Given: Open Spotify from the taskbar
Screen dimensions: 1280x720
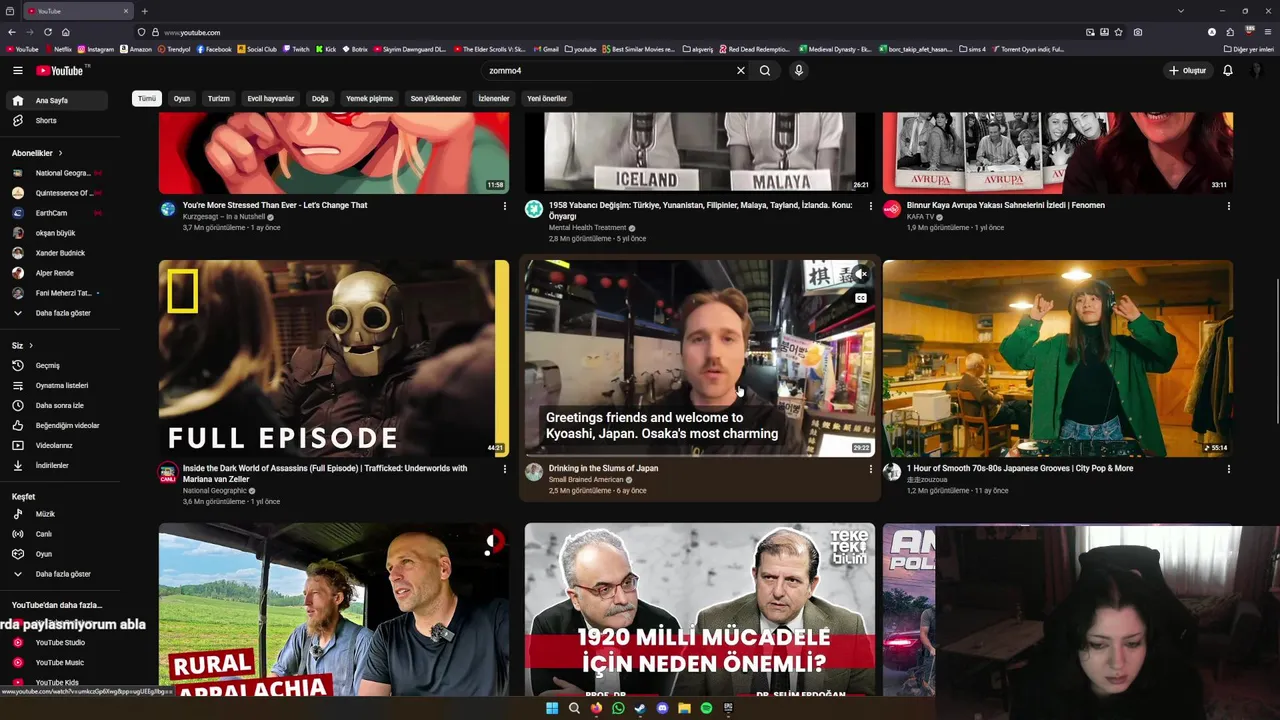Looking at the screenshot, I should tap(706, 708).
